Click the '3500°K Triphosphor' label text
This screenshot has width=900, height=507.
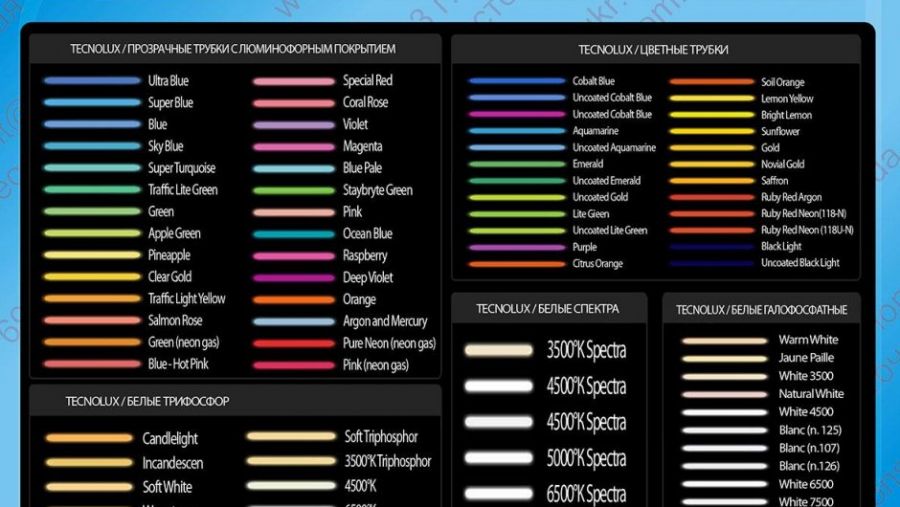click(387, 461)
